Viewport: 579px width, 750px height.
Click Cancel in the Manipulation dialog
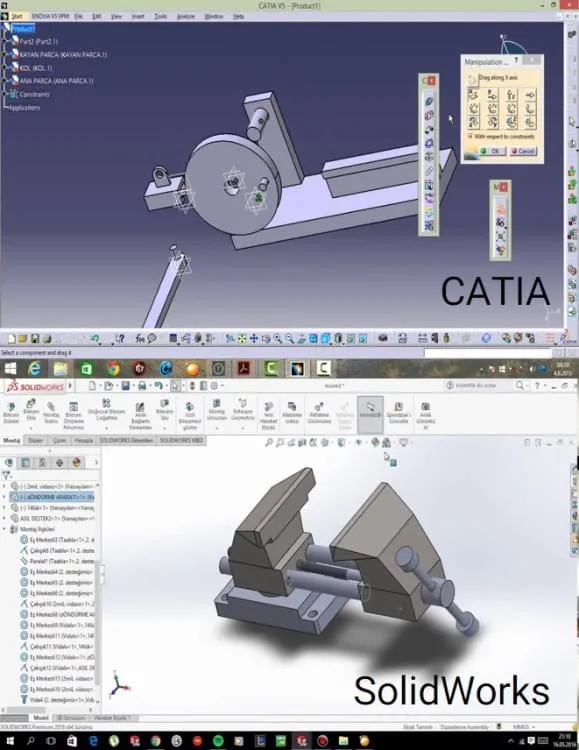point(523,151)
